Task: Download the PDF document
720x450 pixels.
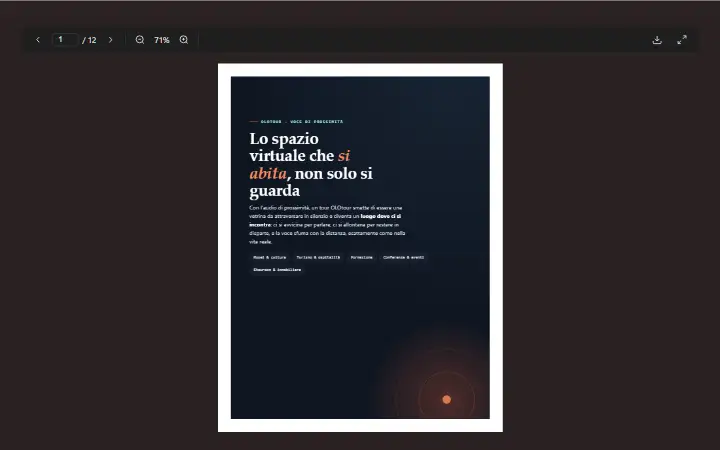Action: [657, 40]
